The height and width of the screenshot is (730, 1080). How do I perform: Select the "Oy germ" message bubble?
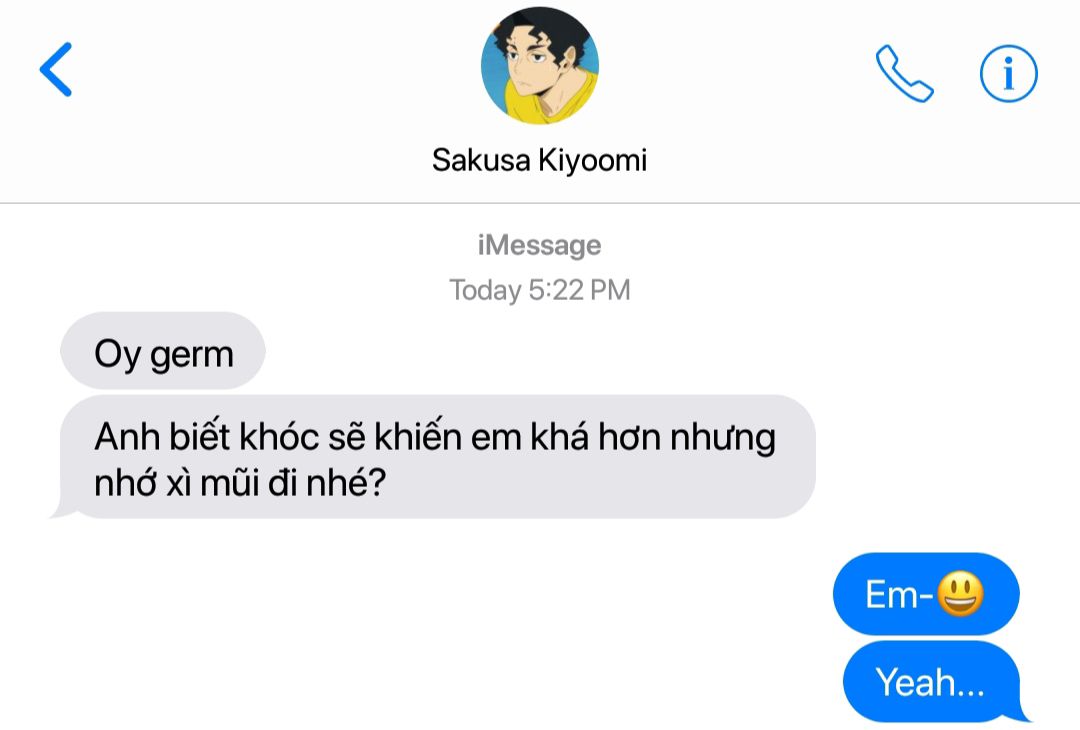163,351
